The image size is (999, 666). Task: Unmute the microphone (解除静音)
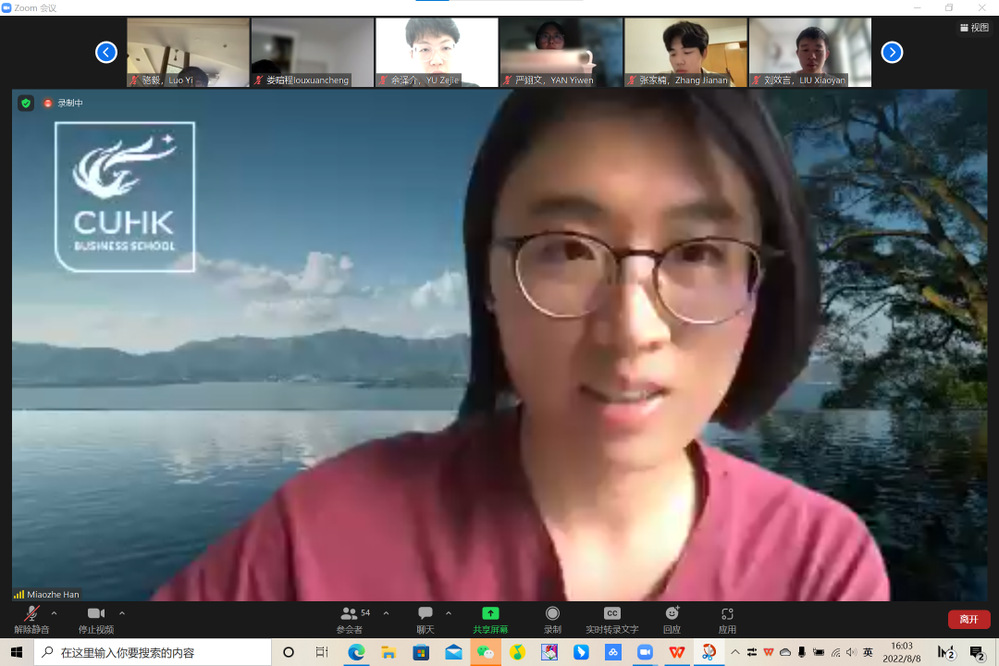click(x=31, y=618)
